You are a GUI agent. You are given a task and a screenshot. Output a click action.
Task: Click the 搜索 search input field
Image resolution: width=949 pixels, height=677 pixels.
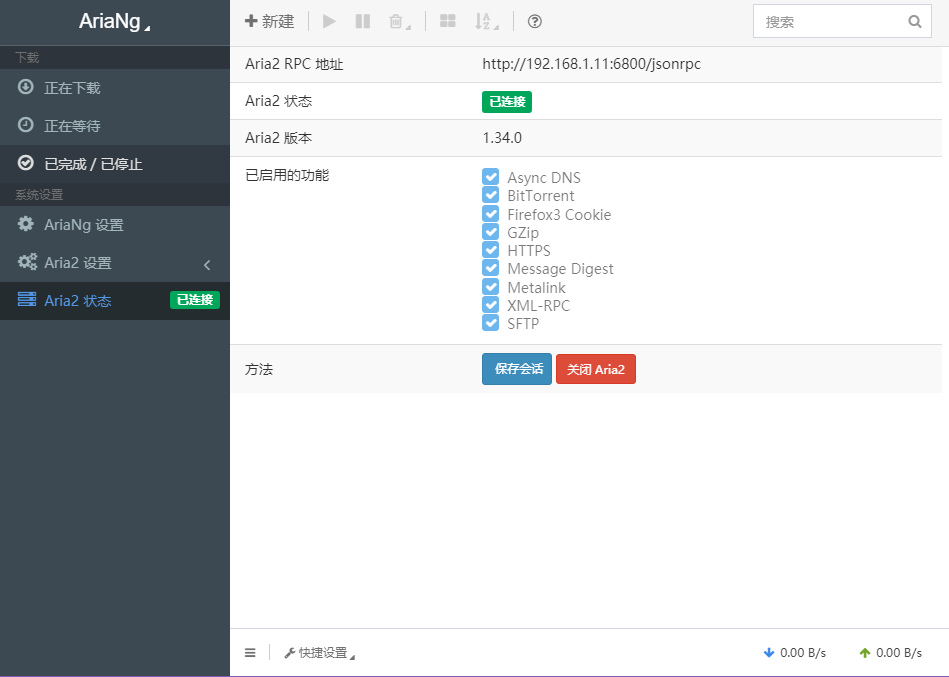coord(830,21)
